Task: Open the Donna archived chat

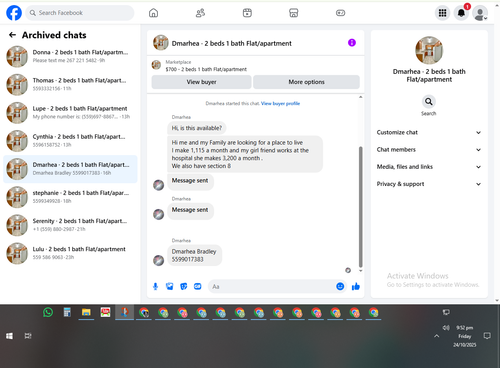Action: [70, 56]
